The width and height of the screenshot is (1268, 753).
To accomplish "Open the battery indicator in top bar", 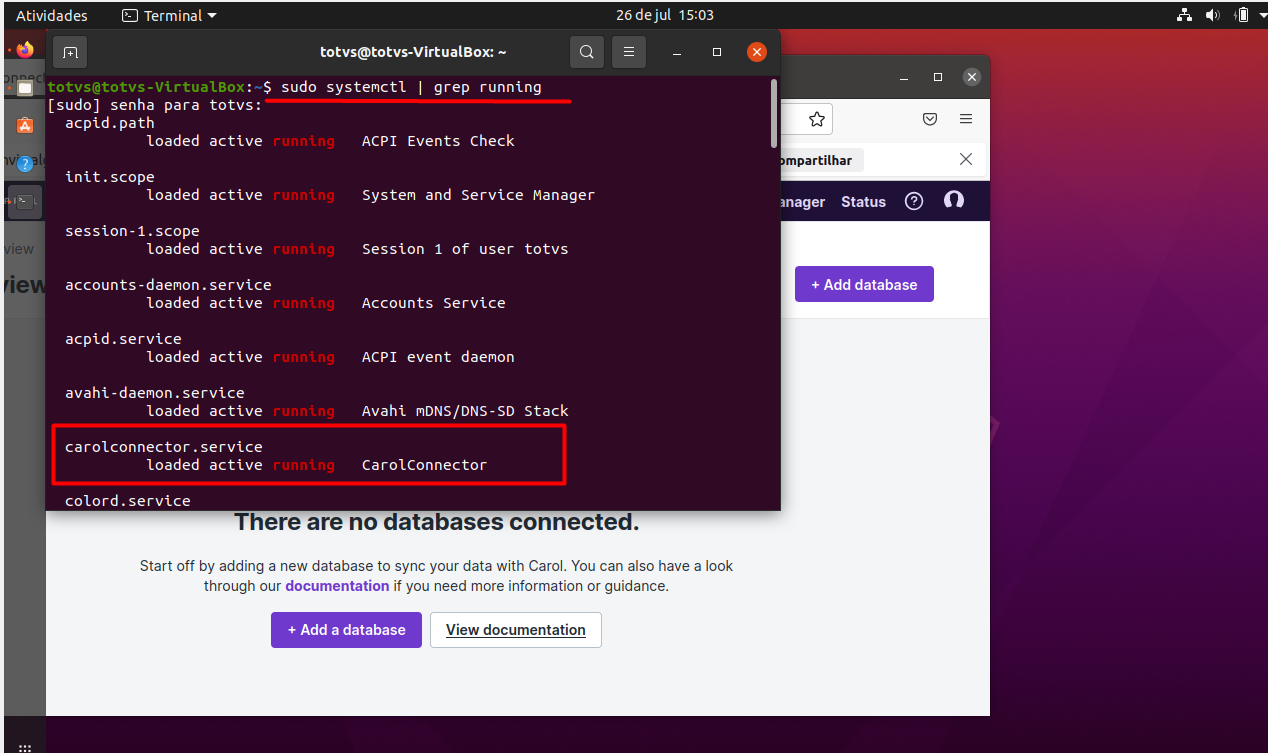I will point(1242,15).
